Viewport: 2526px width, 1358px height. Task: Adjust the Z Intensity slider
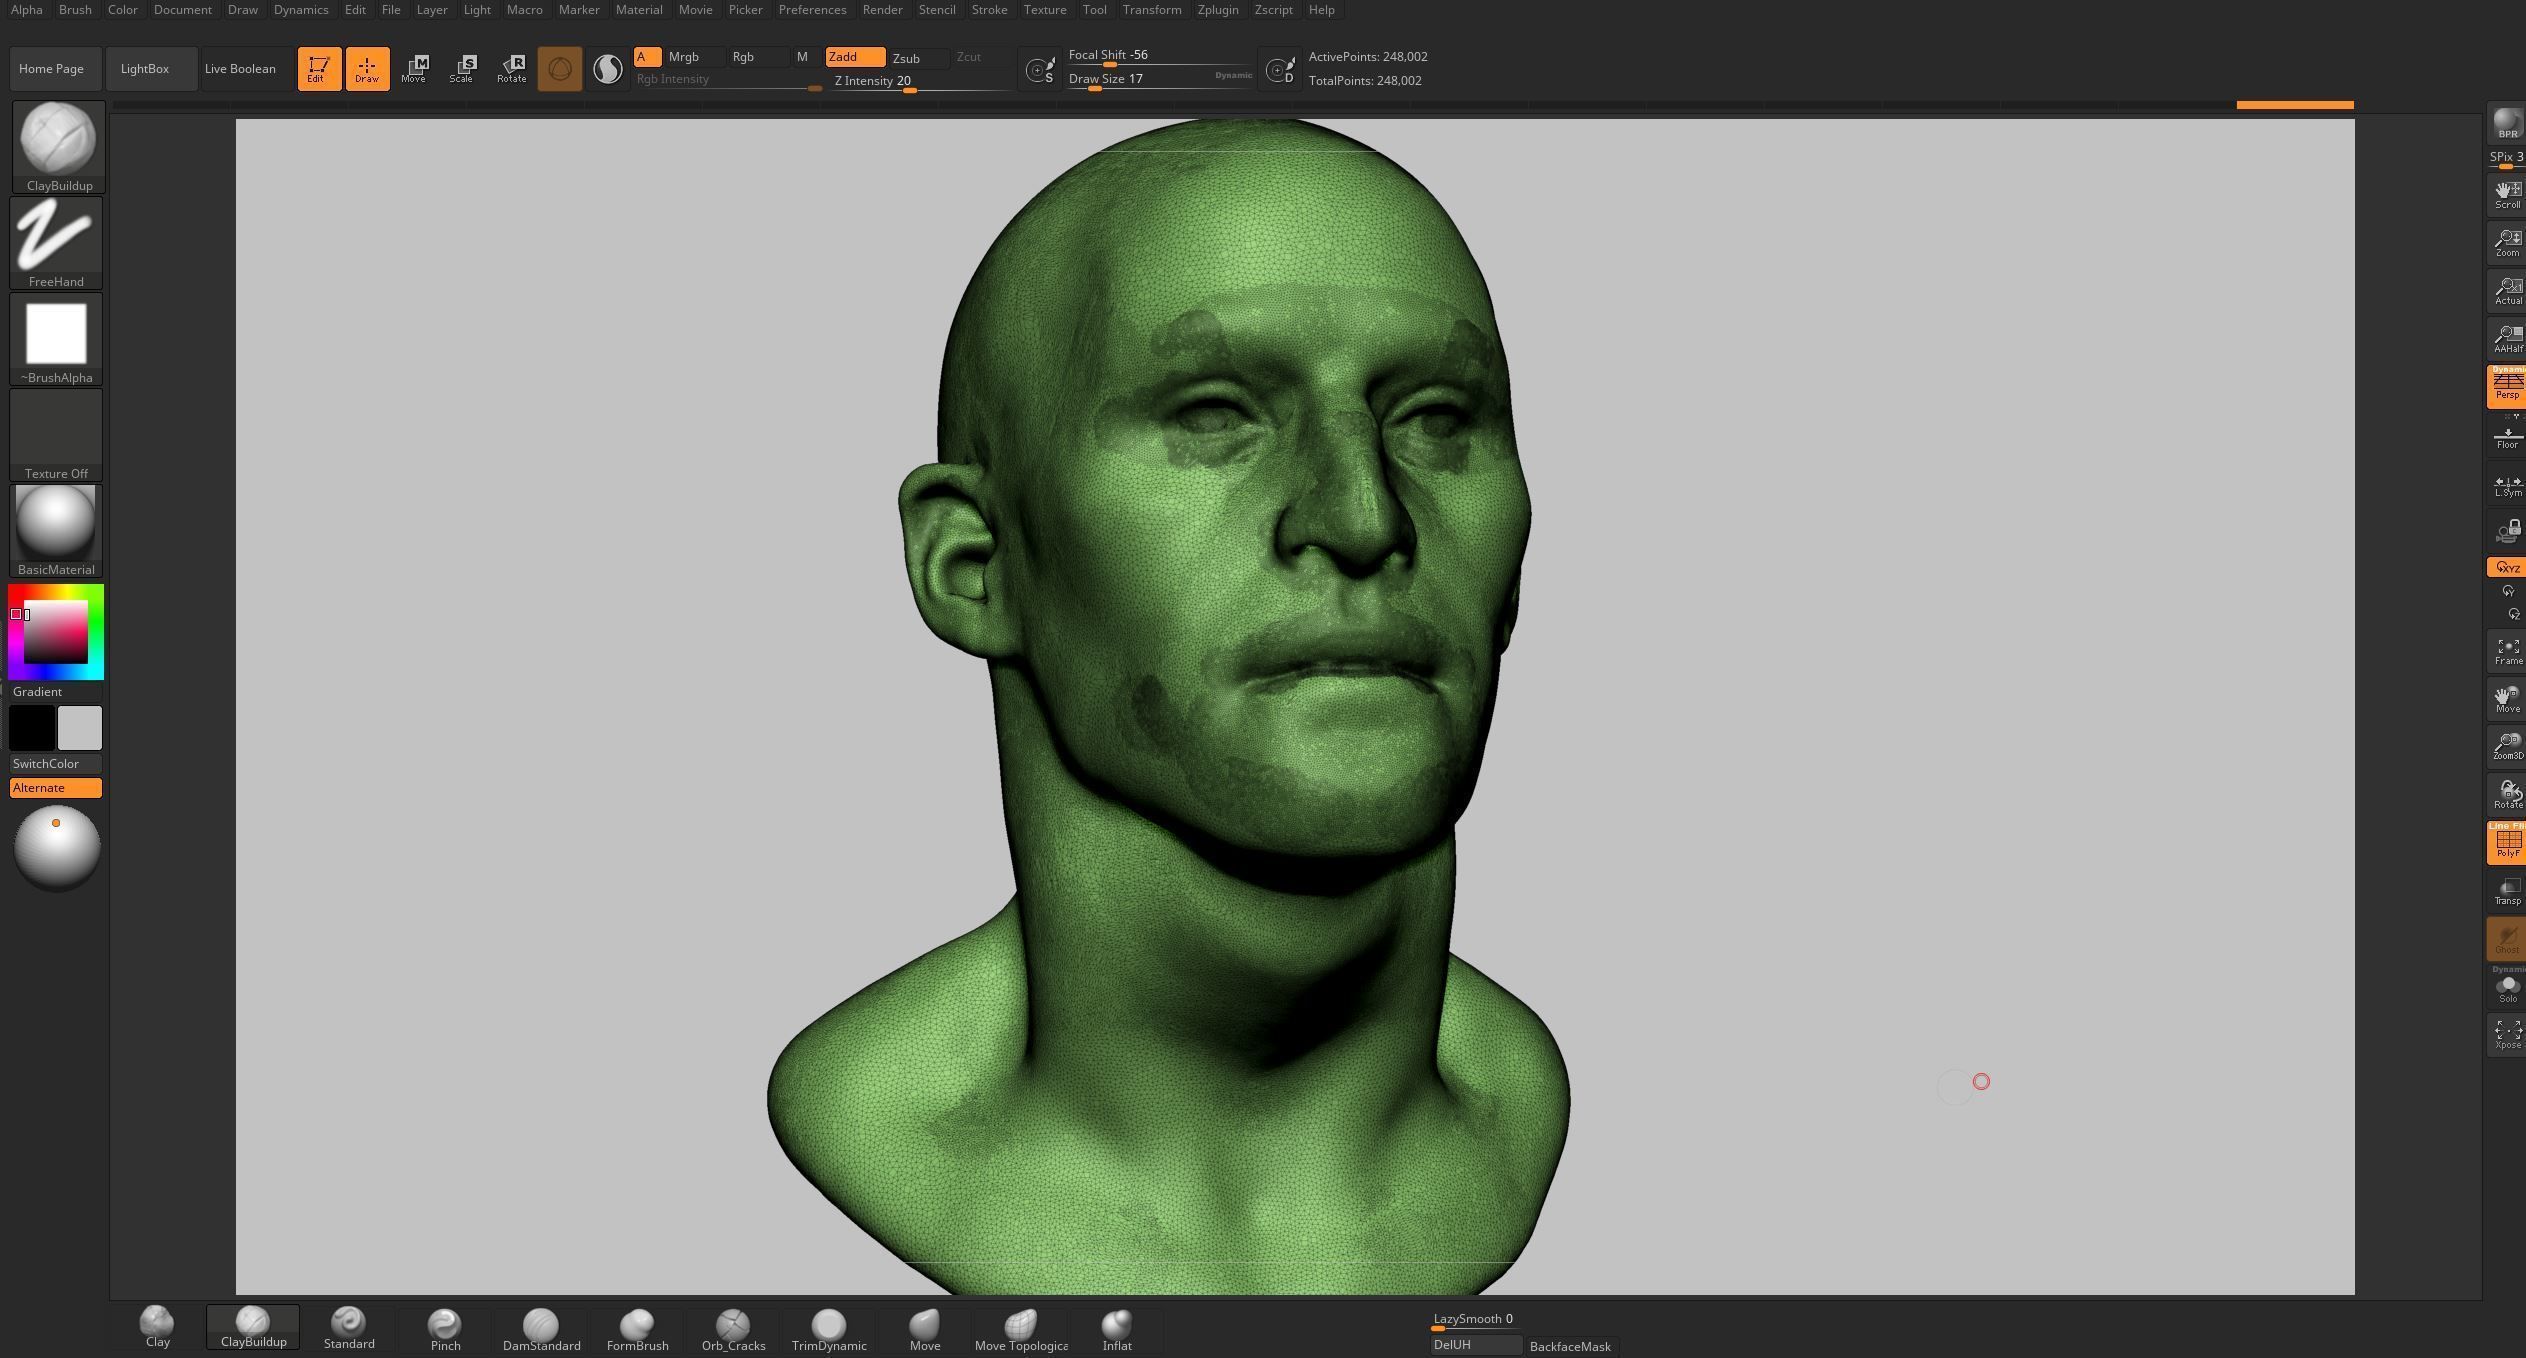pyautogui.click(x=923, y=81)
